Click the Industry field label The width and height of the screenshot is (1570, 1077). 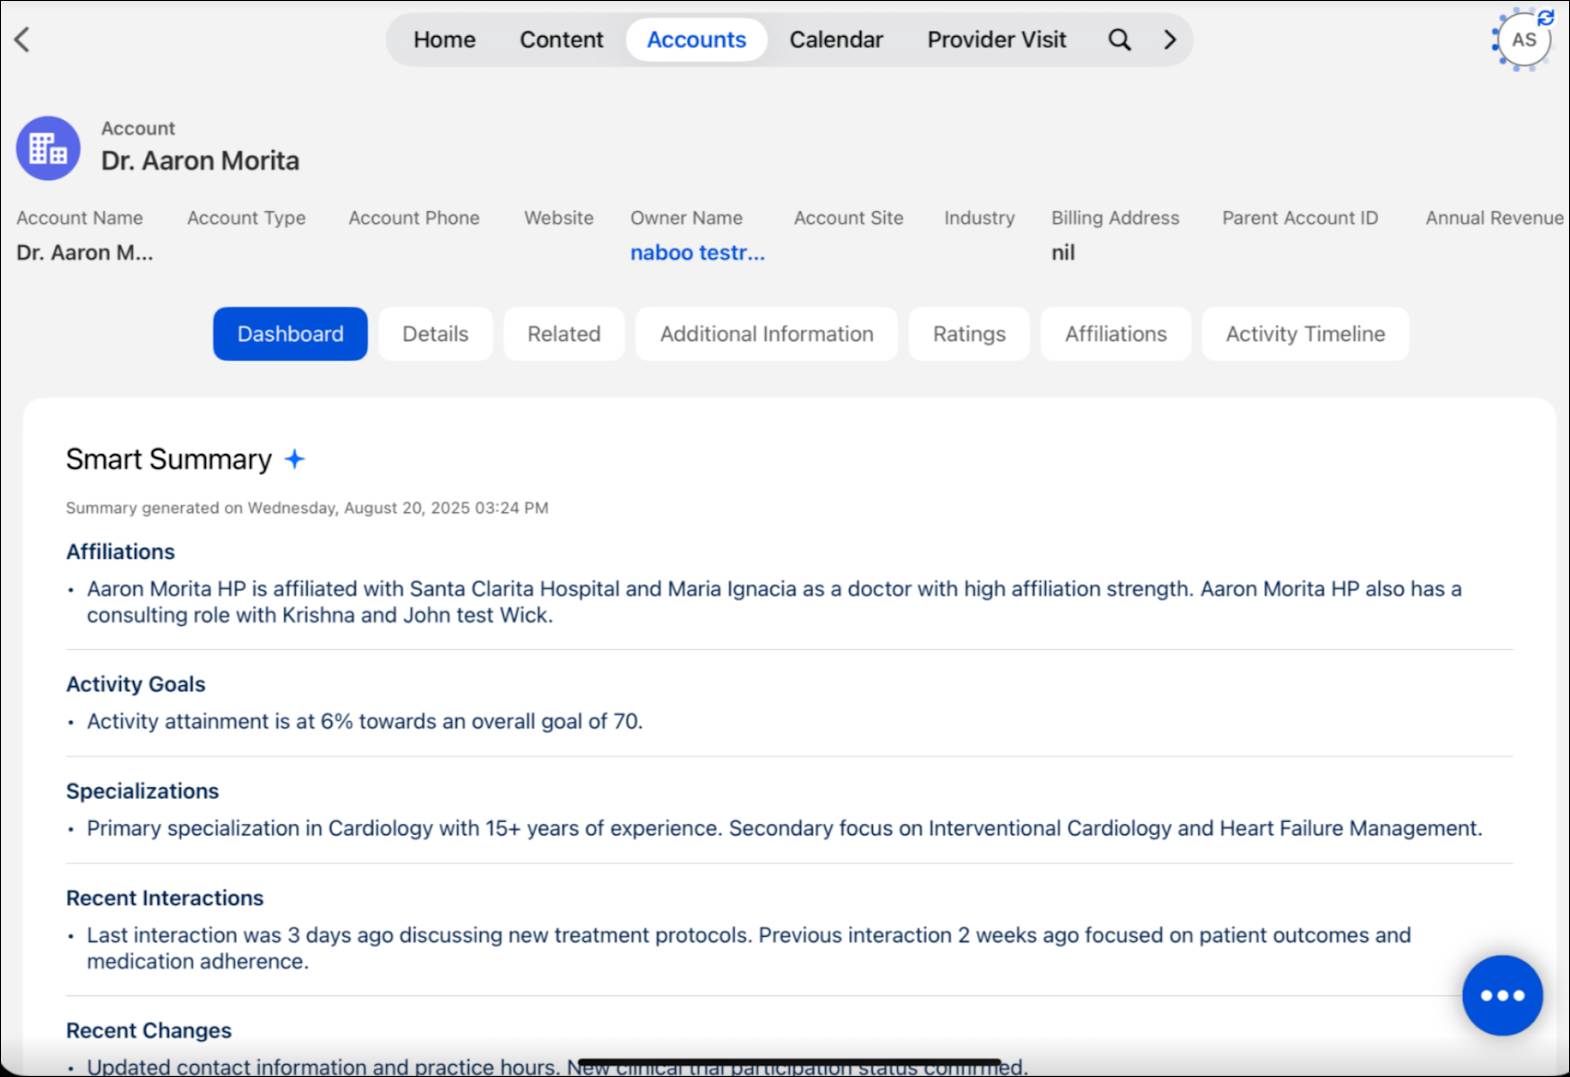(x=979, y=218)
